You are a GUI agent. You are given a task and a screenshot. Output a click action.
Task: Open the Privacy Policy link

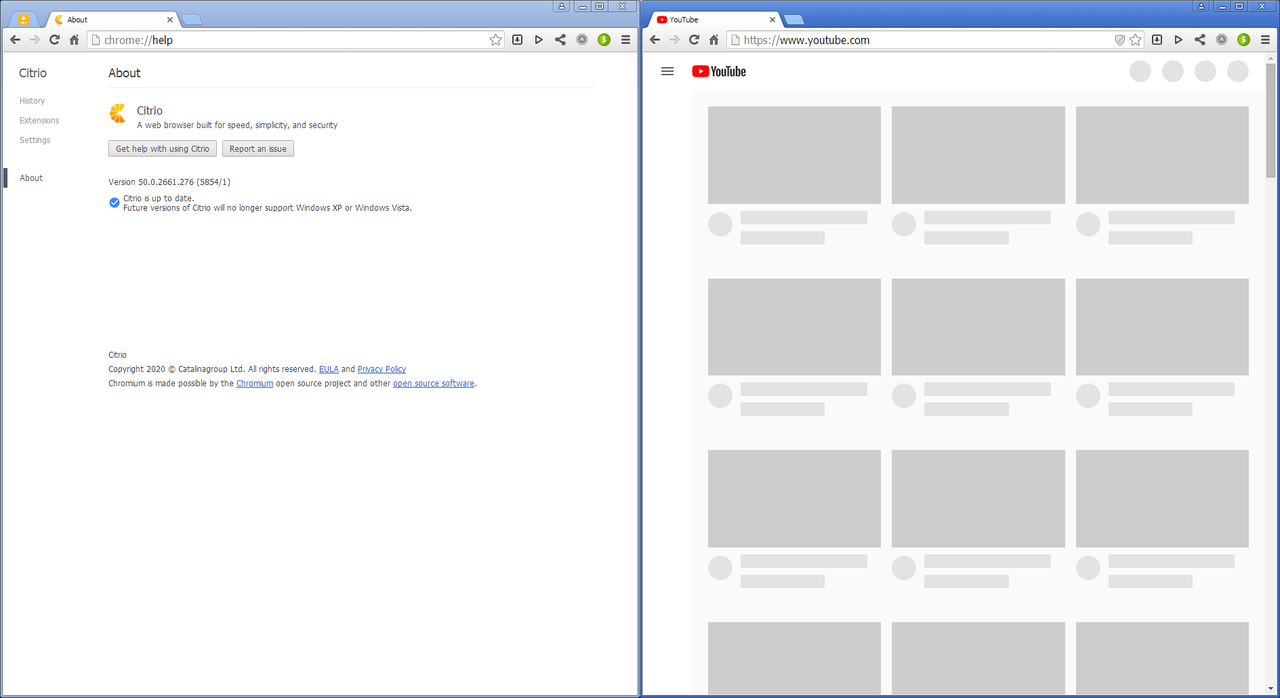tap(382, 369)
